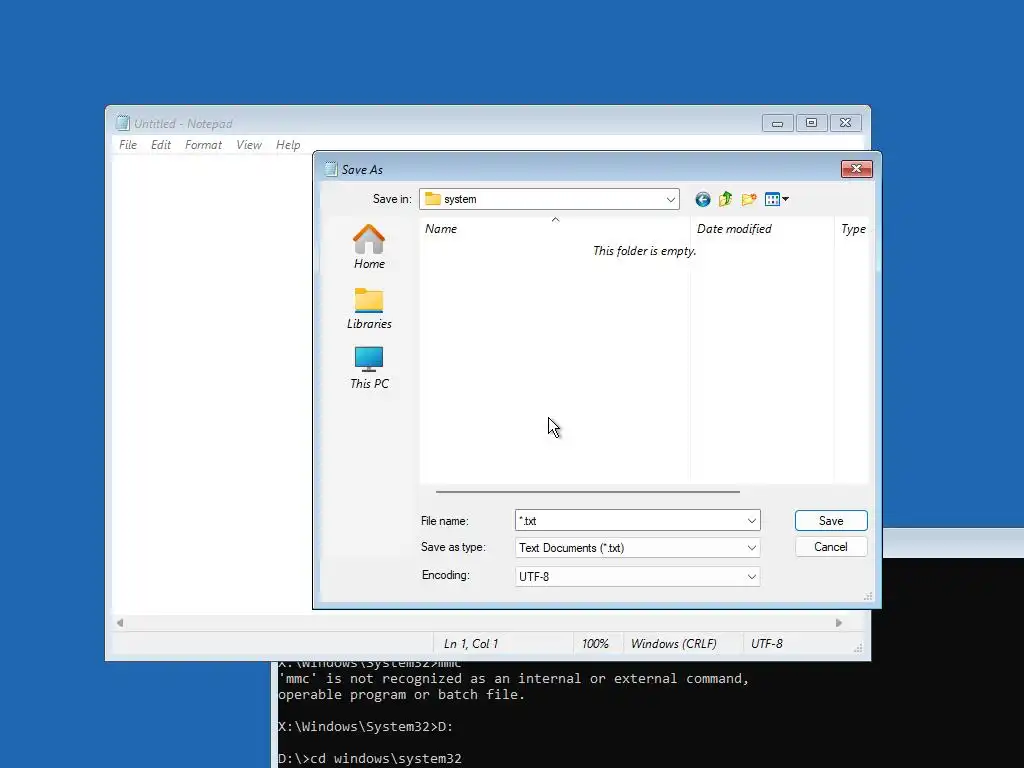1024x768 pixels.
Task: Open This PC in the places sidebar
Action: pyautogui.click(x=369, y=368)
